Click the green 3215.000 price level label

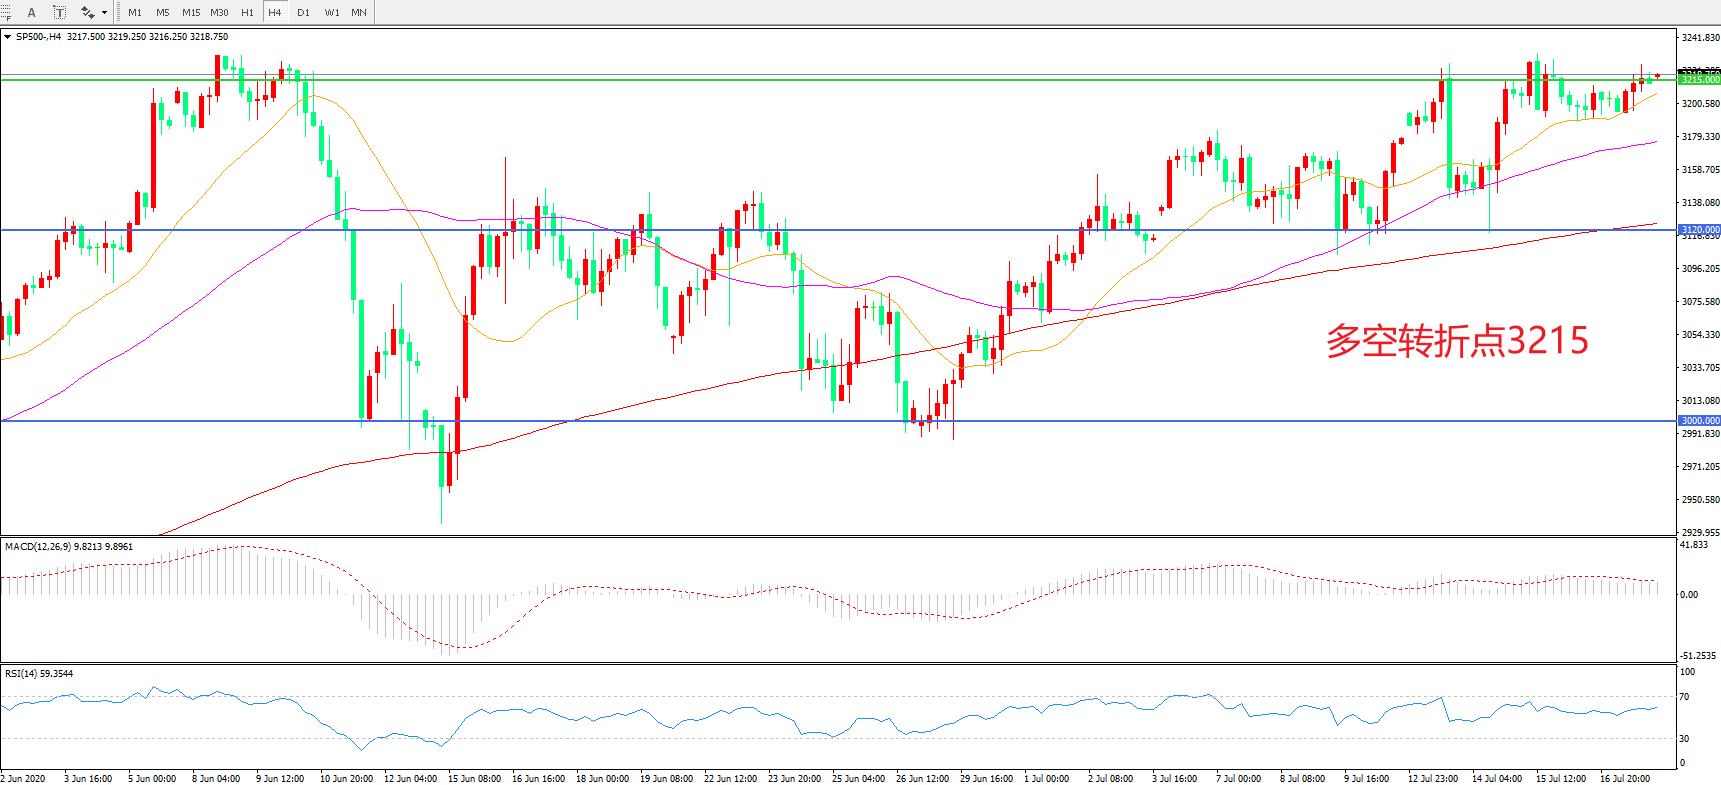coord(1699,80)
